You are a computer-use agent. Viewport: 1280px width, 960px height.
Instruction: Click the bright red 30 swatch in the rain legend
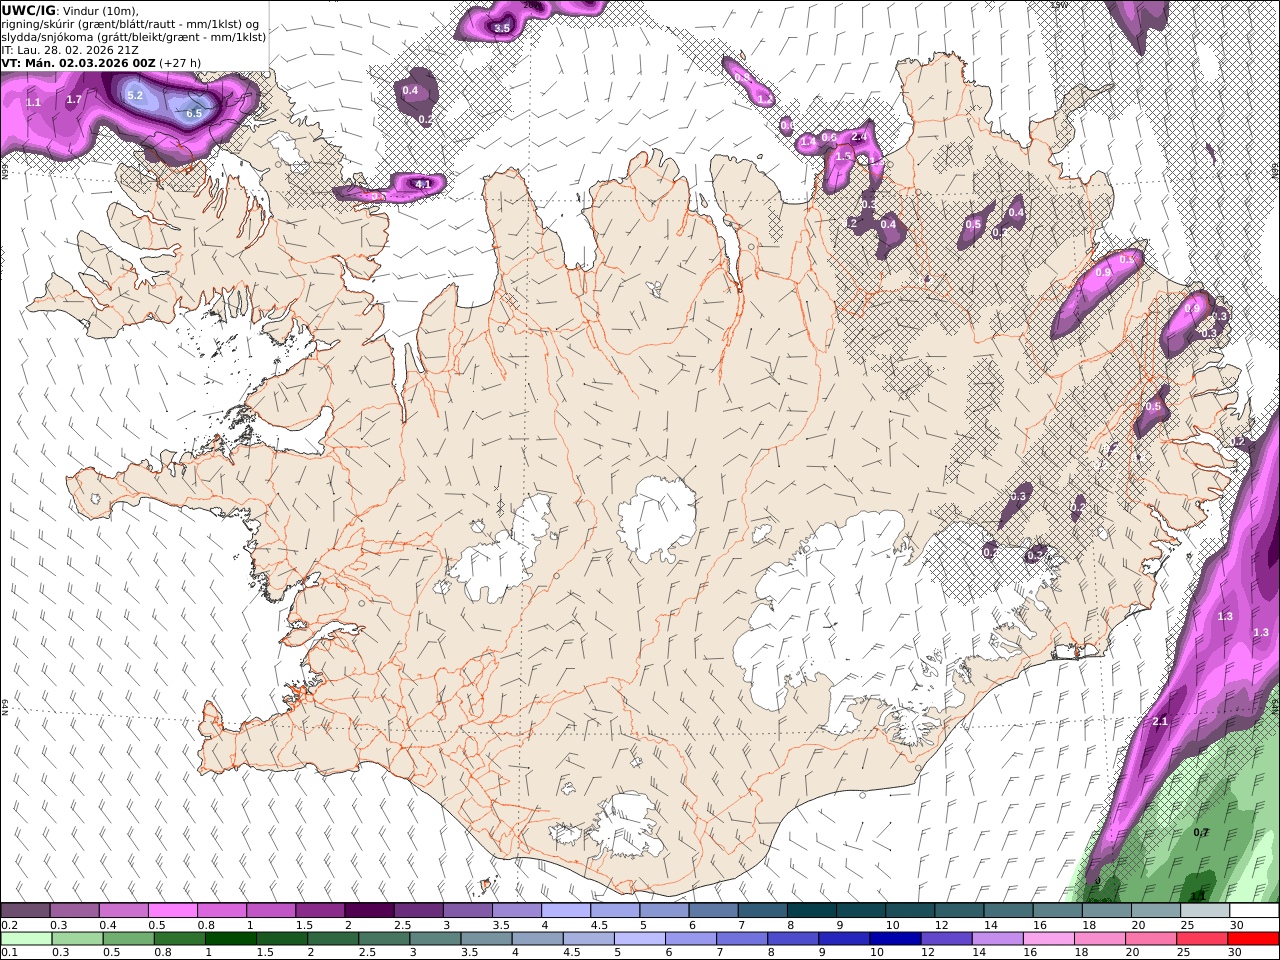point(1253,939)
